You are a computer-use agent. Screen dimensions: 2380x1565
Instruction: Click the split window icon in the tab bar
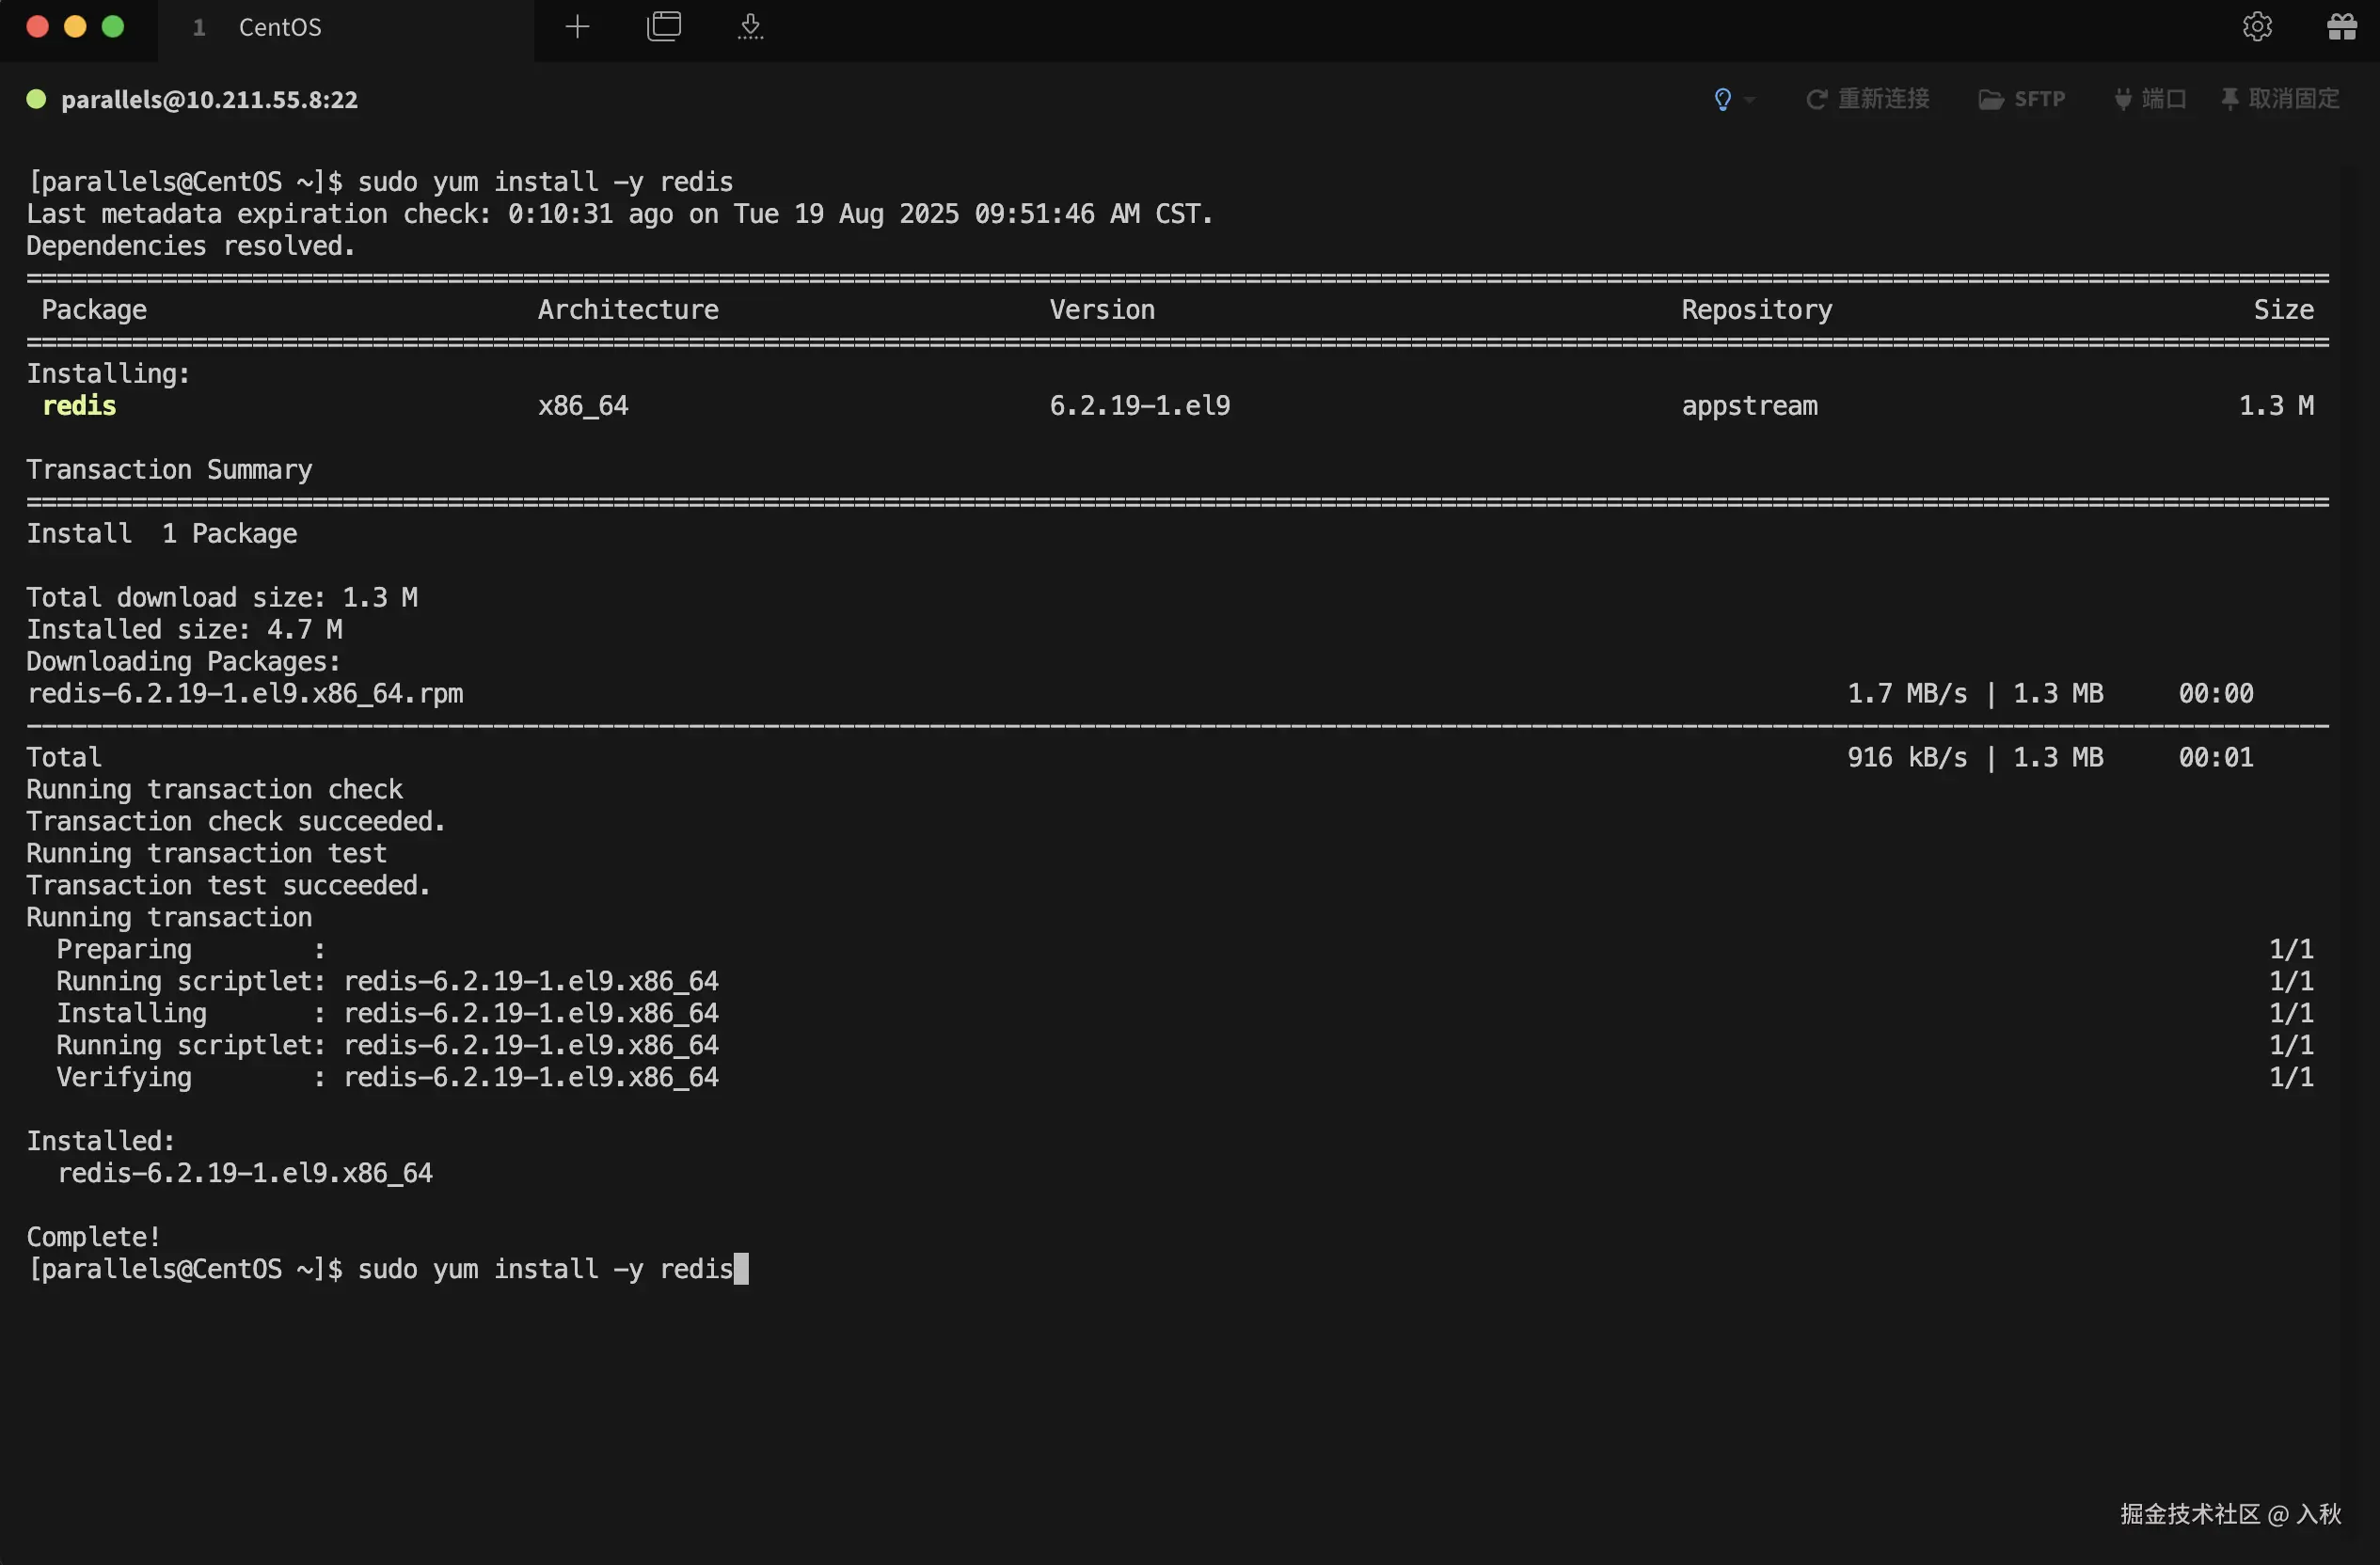[x=663, y=27]
